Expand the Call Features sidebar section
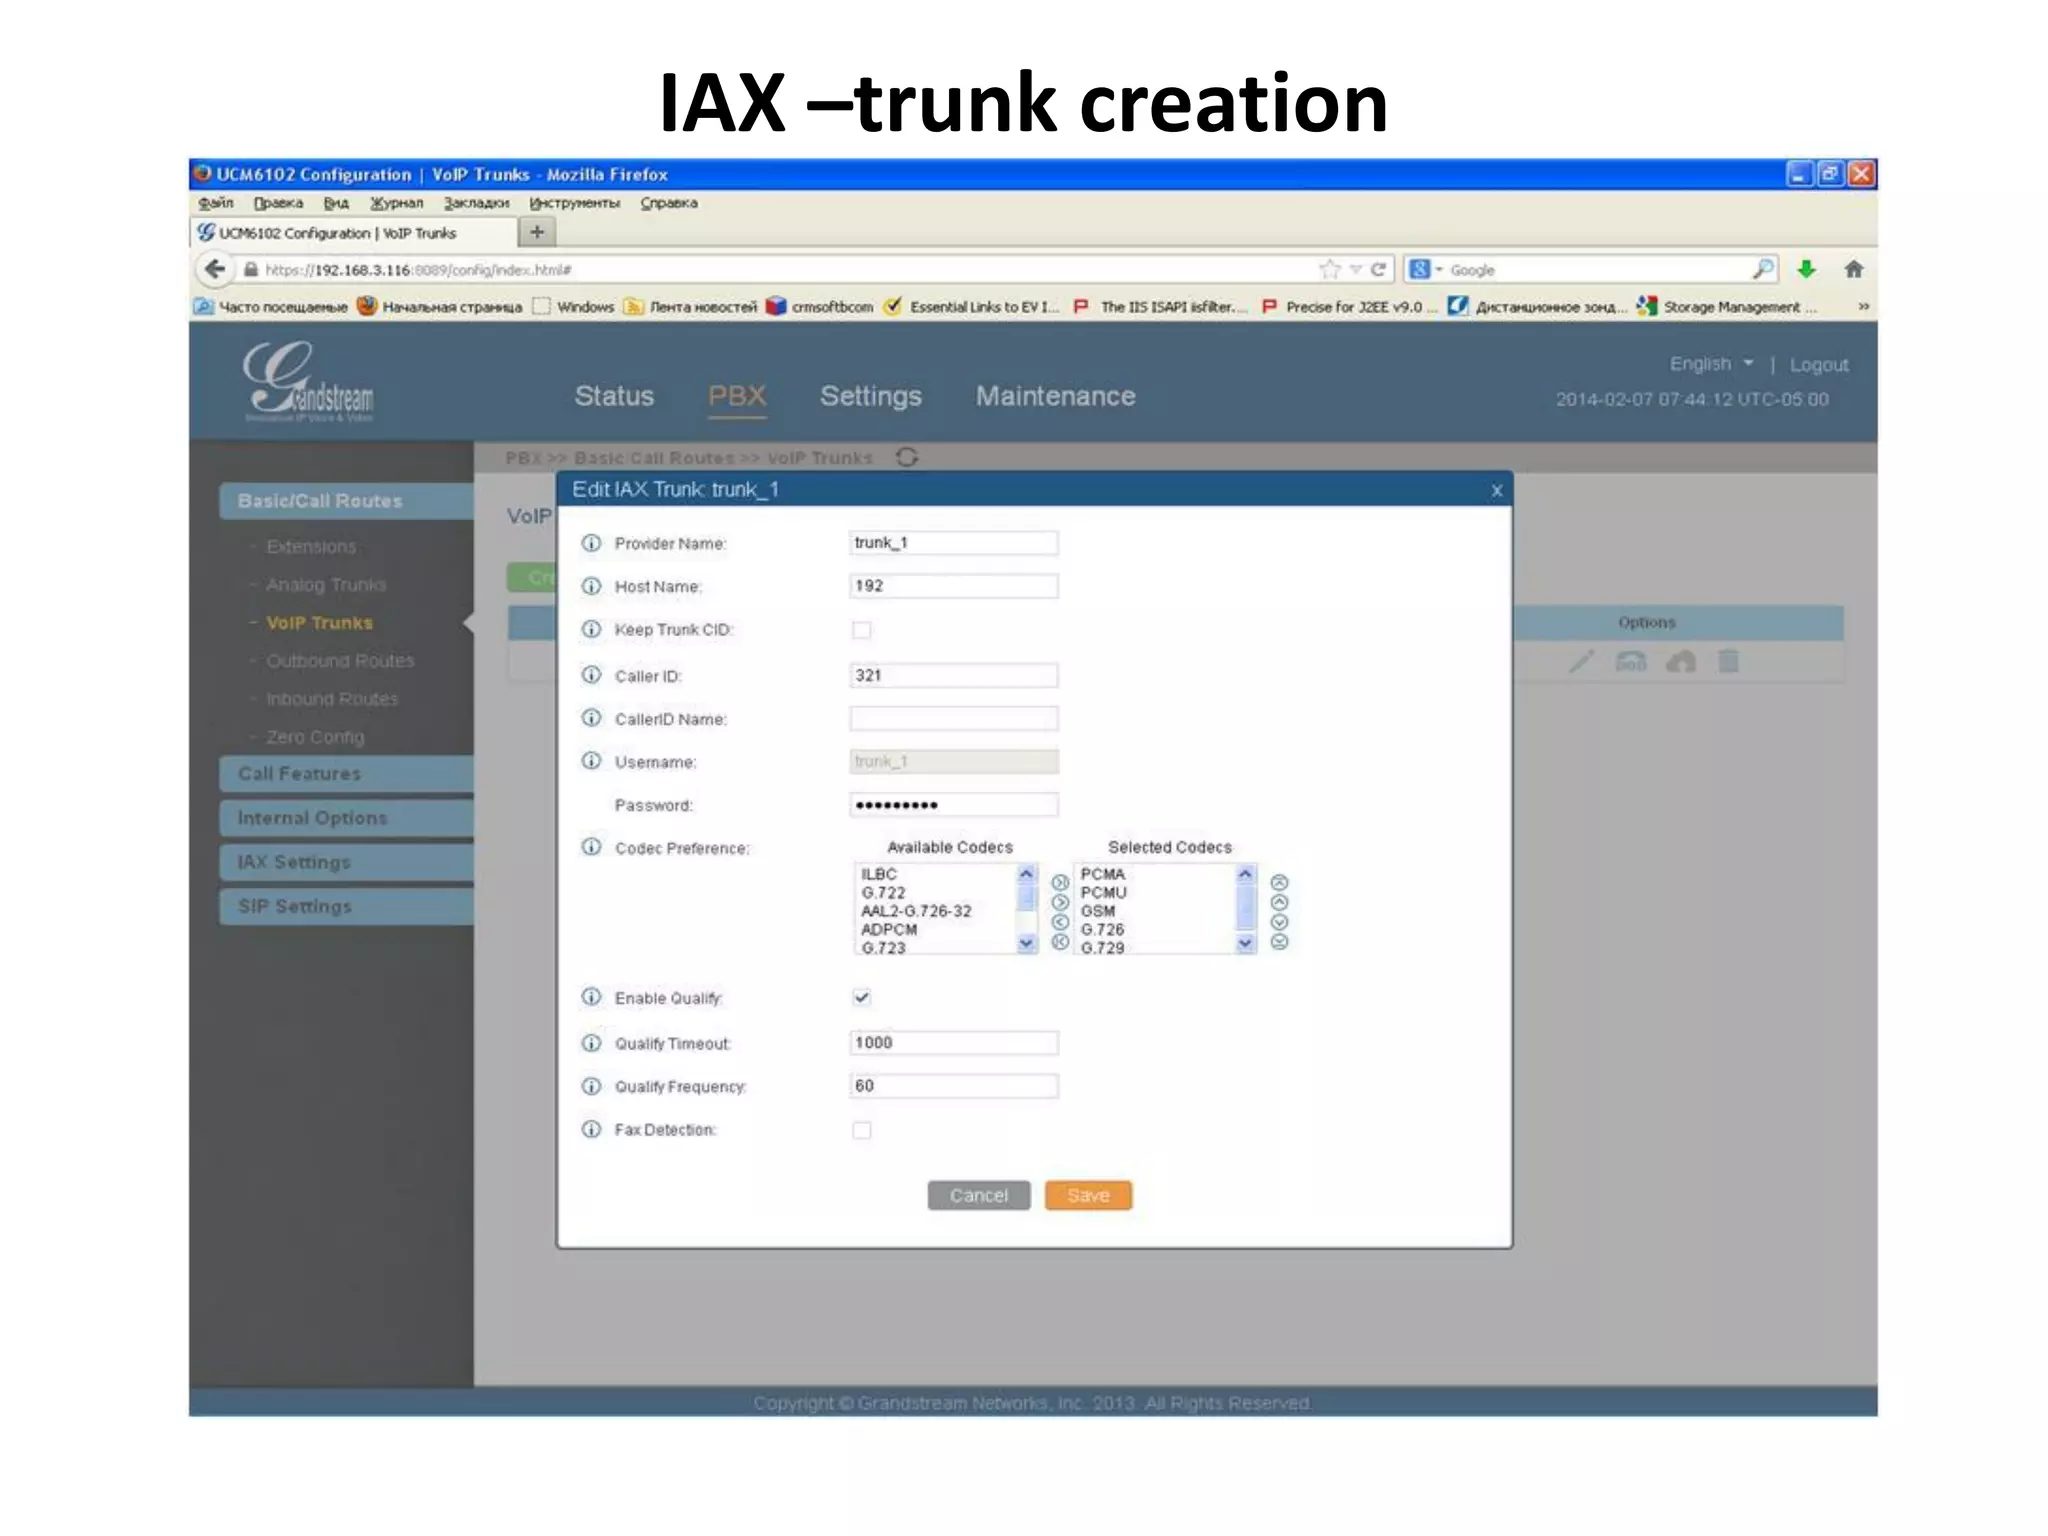Image resolution: width=2048 pixels, height=1536 pixels. [x=346, y=773]
